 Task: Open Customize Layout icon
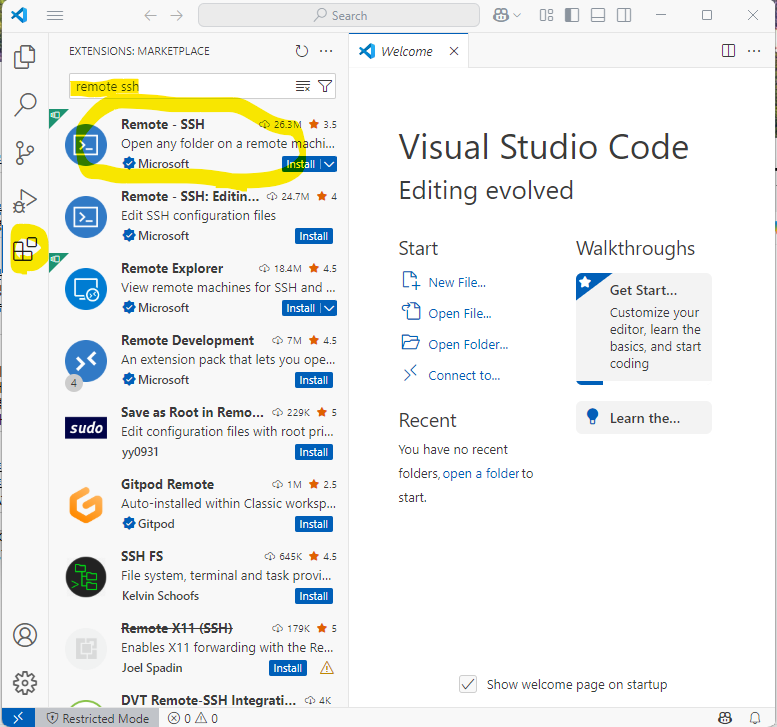pos(546,16)
